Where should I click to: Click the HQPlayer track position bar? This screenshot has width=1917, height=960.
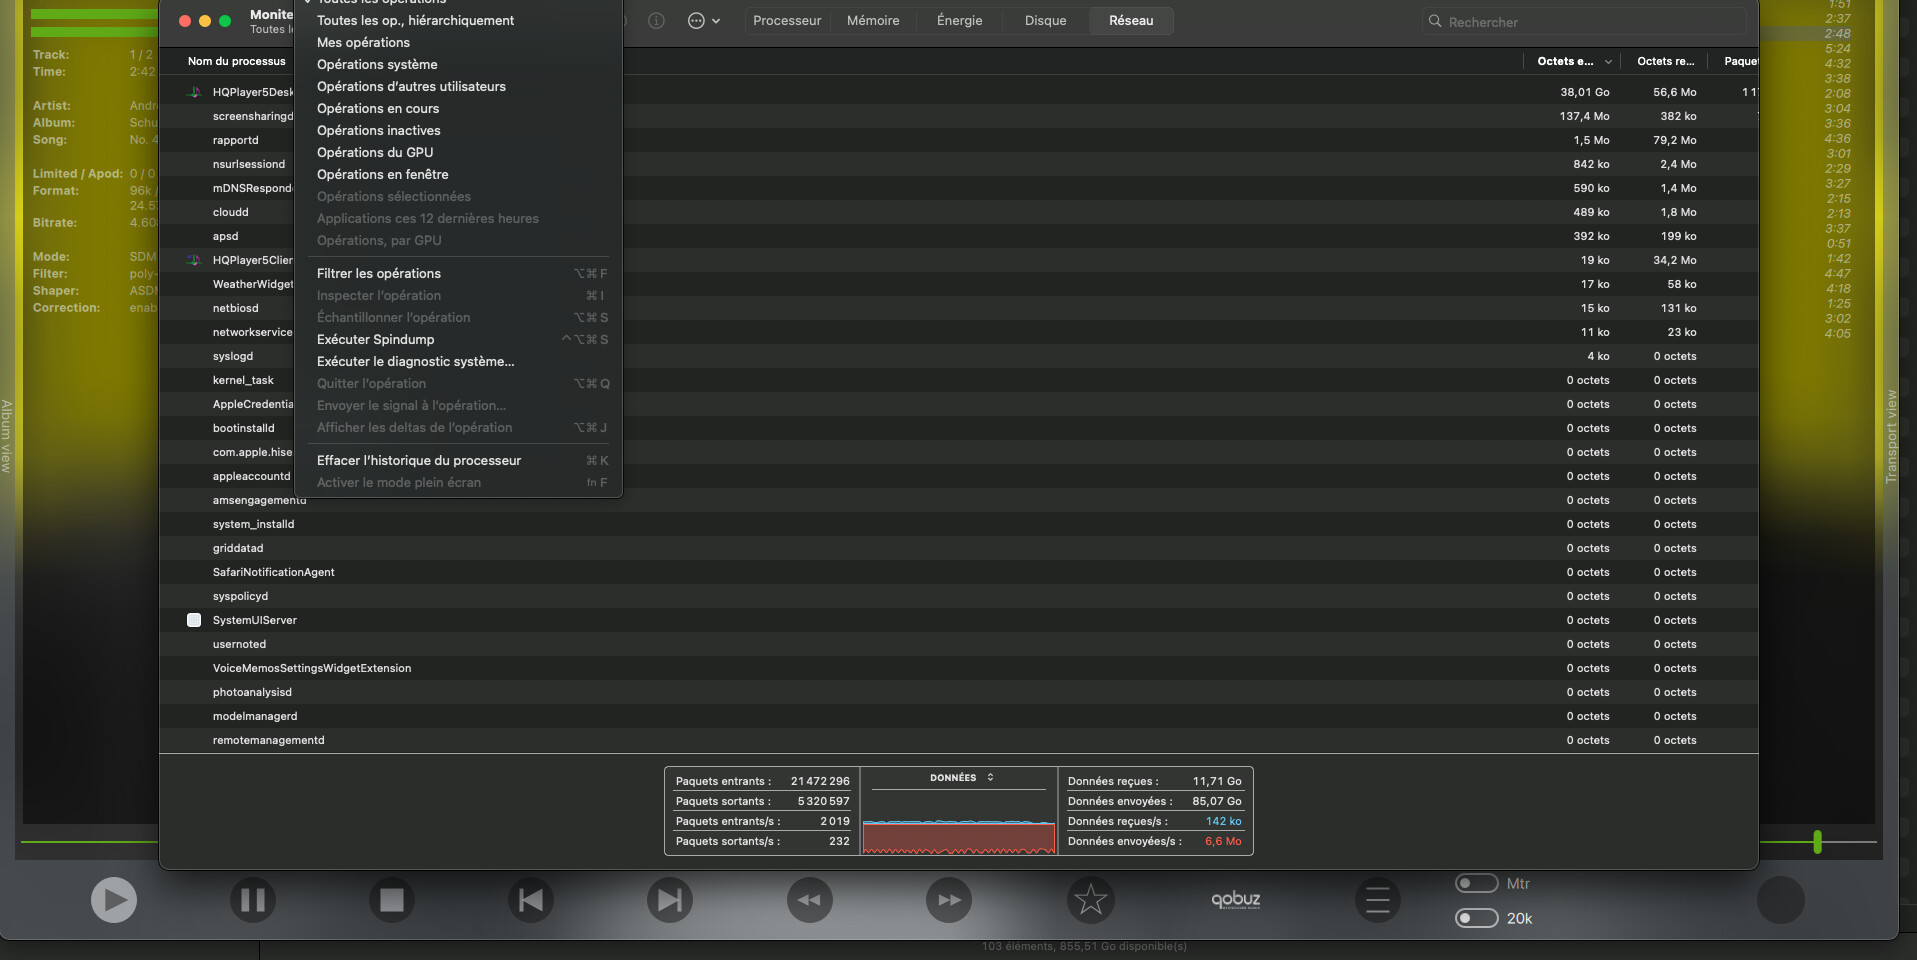coord(89,842)
